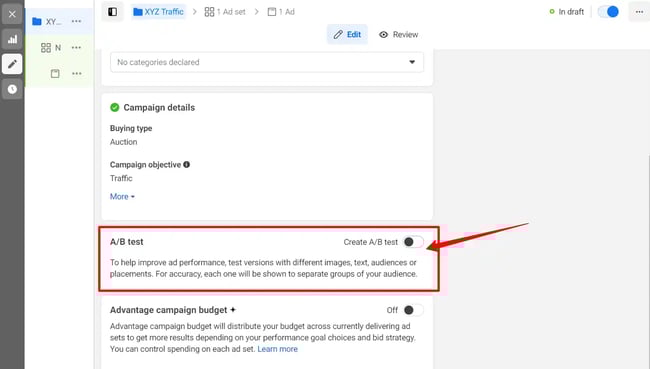The height and width of the screenshot is (369, 650).
Task: Select the pencil edit icon in sidebar
Action: pyautogui.click(x=12, y=64)
